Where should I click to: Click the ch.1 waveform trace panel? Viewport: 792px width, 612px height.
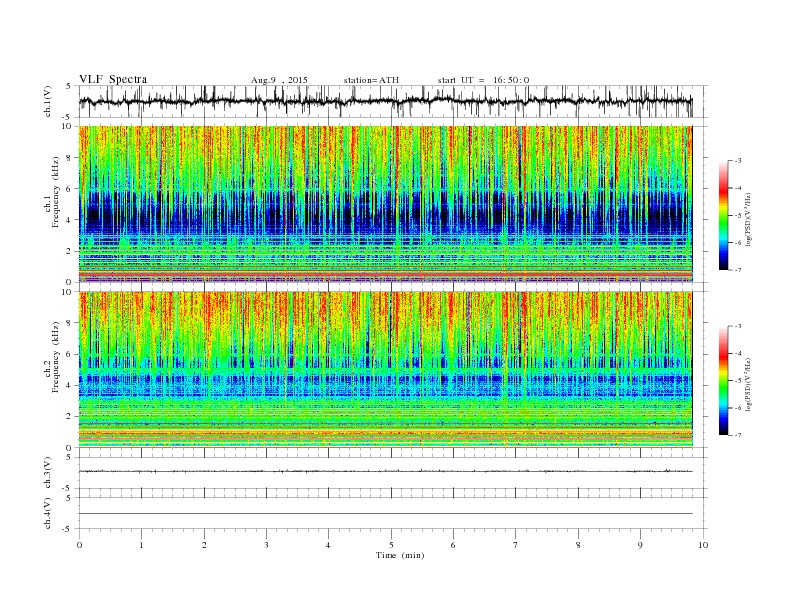pos(393,101)
